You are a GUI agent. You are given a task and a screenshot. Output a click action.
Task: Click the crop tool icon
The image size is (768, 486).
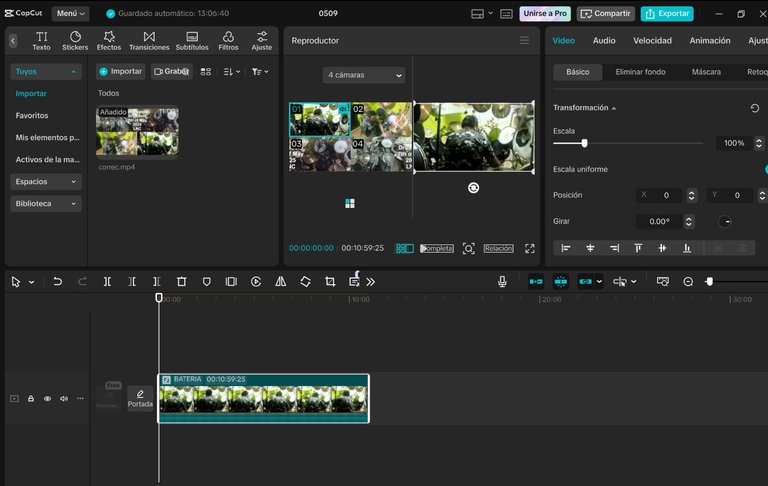330,282
